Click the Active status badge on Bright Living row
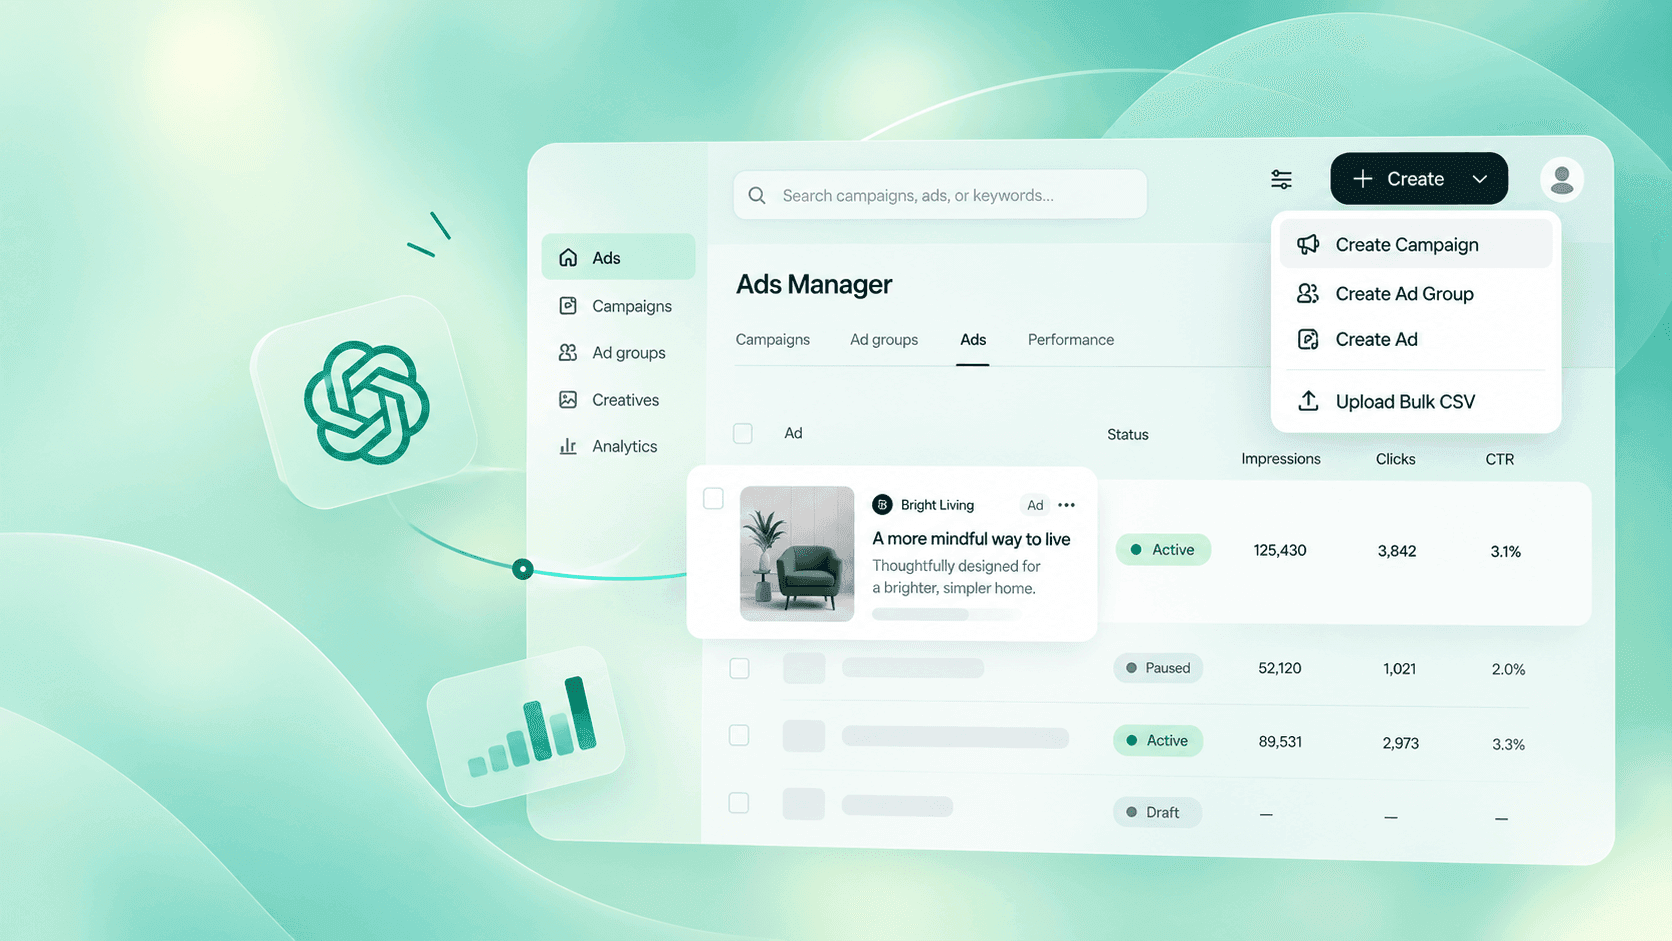1672x941 pixels. [1163, 550]
